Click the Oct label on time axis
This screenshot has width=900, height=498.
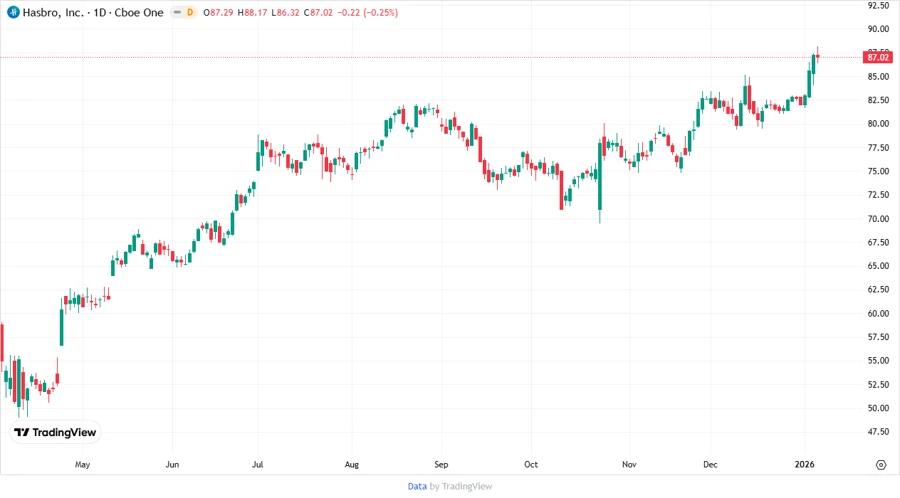pyautogui.click(x=531, y=464)
